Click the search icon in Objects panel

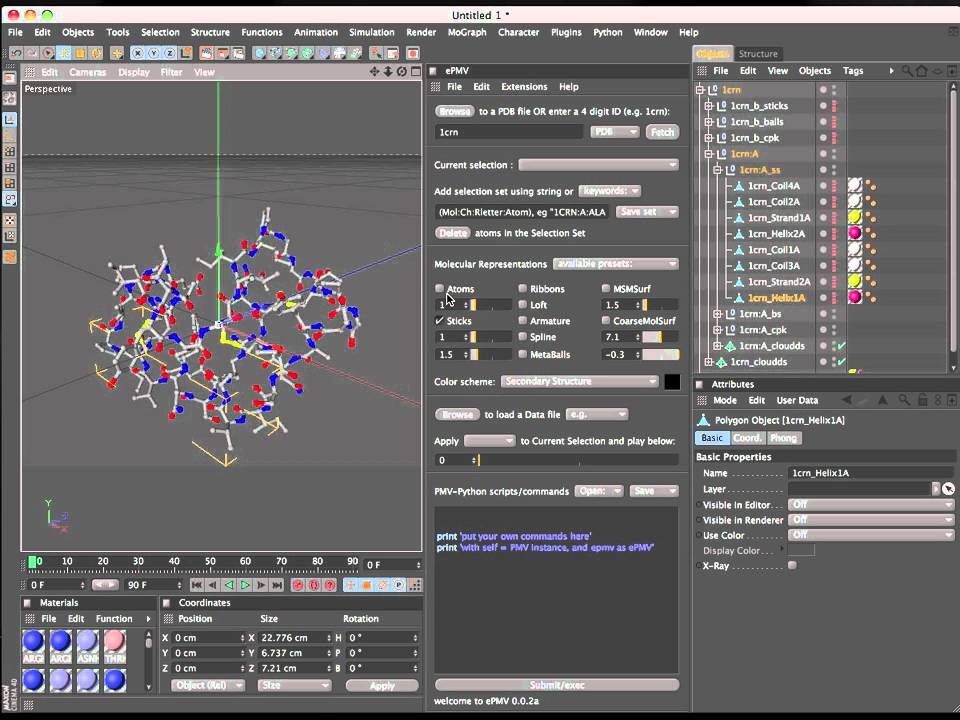[x=907, y=71]
